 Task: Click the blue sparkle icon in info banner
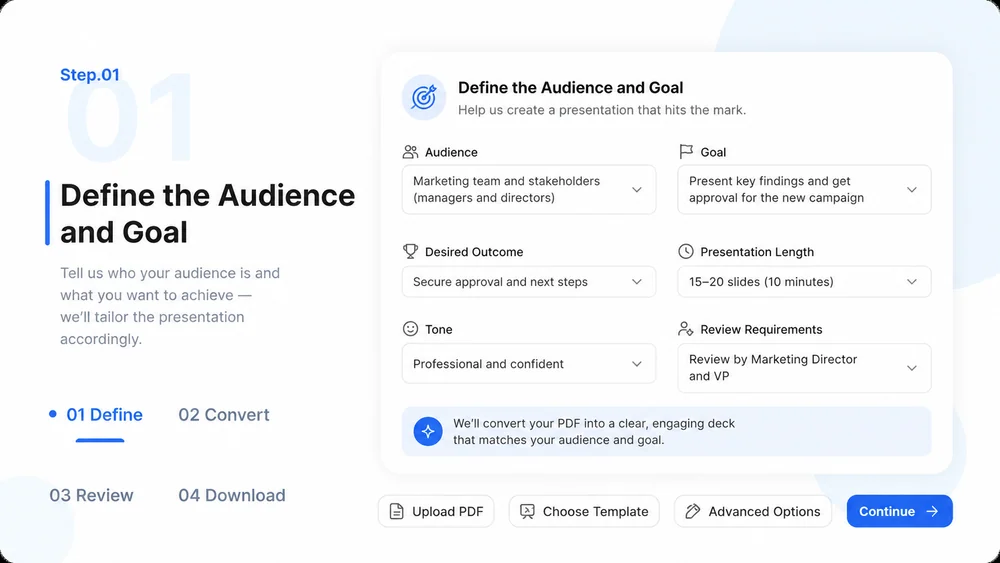point(428,431)
